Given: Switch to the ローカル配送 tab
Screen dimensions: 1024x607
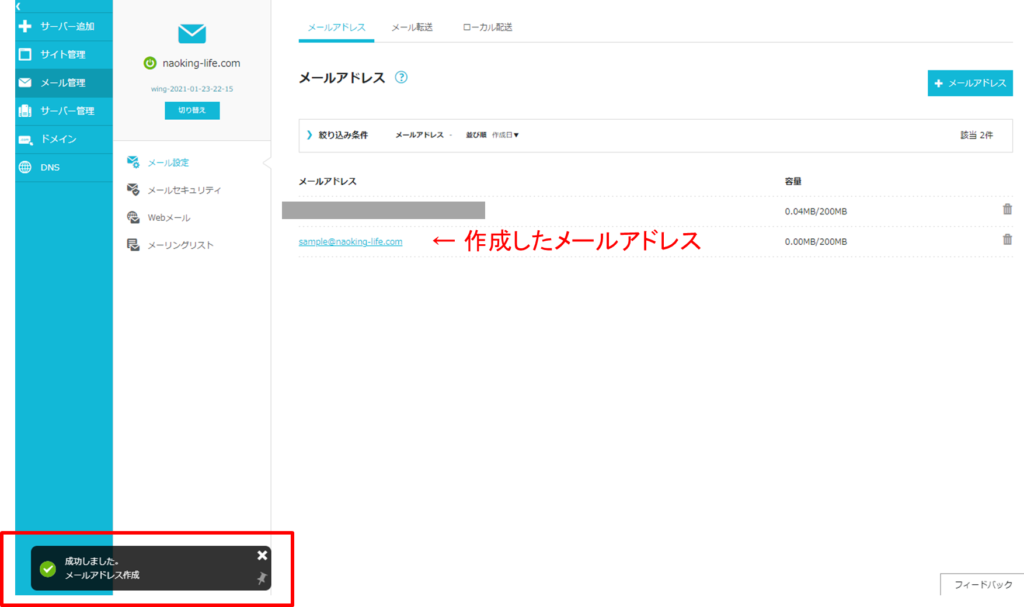Looking at the screenshot, I should (x=487, y=27).
